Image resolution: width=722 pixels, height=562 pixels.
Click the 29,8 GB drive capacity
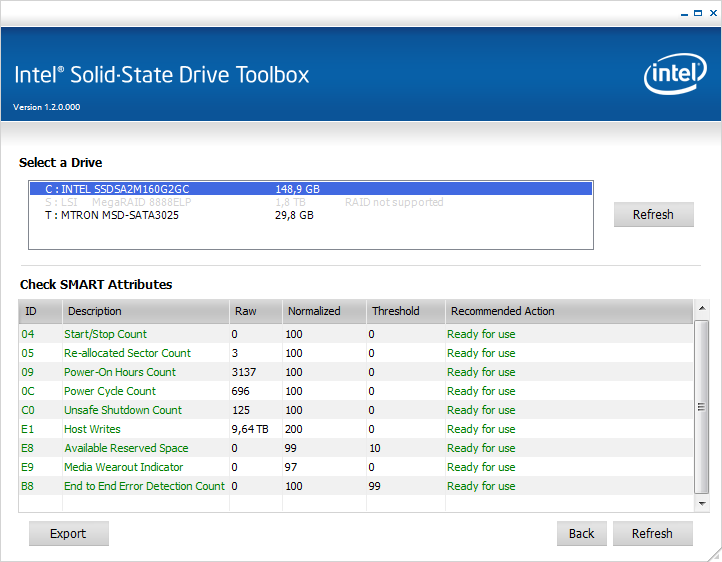coord(294,215)
